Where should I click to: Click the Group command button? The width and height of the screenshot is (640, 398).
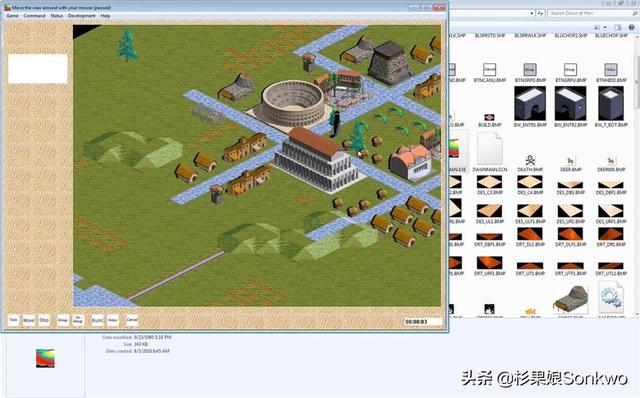click(x=62, y=320)
